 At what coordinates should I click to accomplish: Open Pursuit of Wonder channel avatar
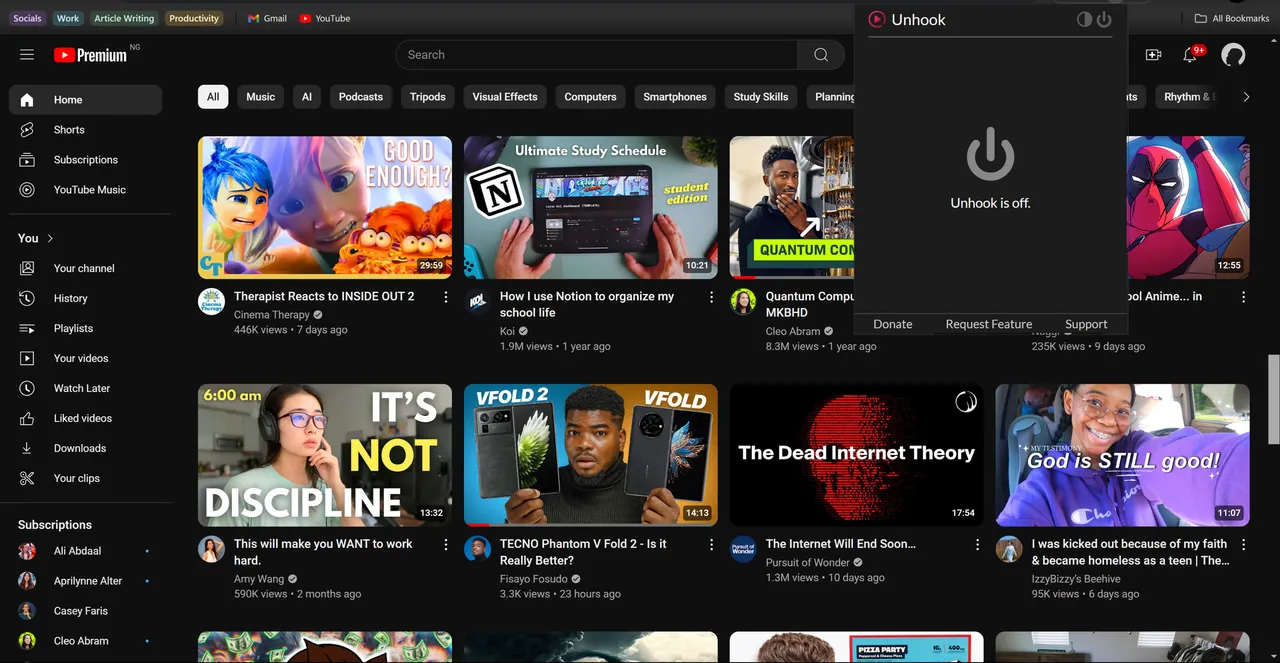click(x=743, y=549)
